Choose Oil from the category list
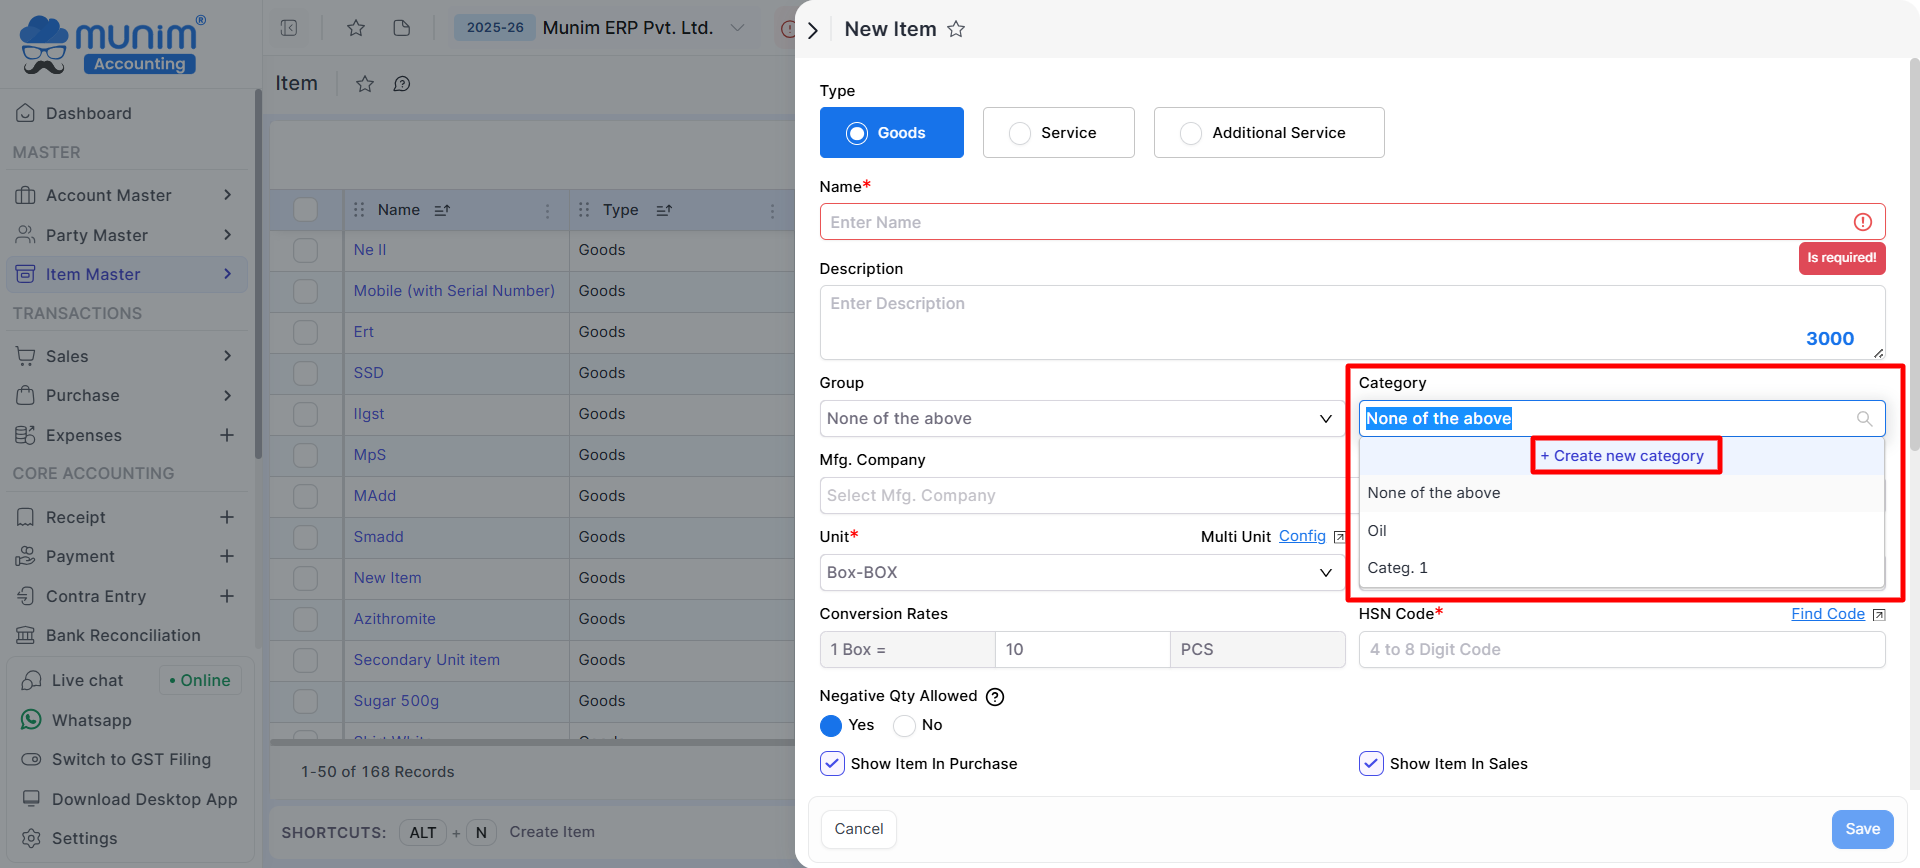This screenshot has height=868, width=1920. [x=1377, y=531]
